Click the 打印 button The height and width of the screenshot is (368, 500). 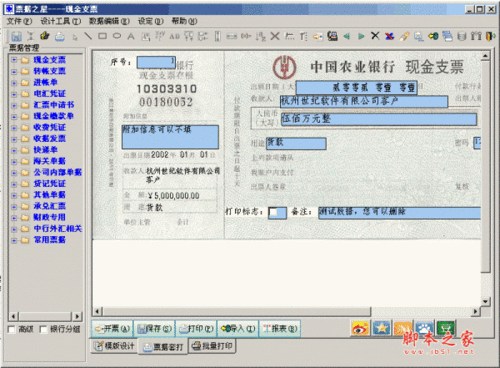point(196,329)
